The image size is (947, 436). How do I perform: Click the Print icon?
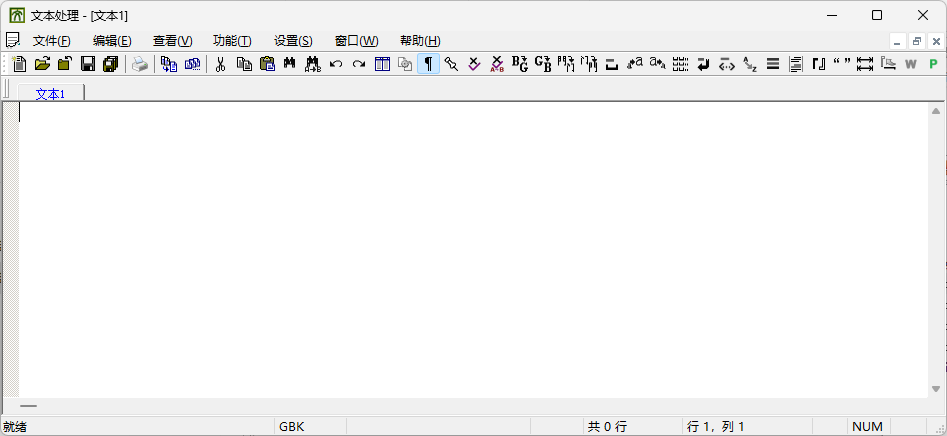(140, 64)
